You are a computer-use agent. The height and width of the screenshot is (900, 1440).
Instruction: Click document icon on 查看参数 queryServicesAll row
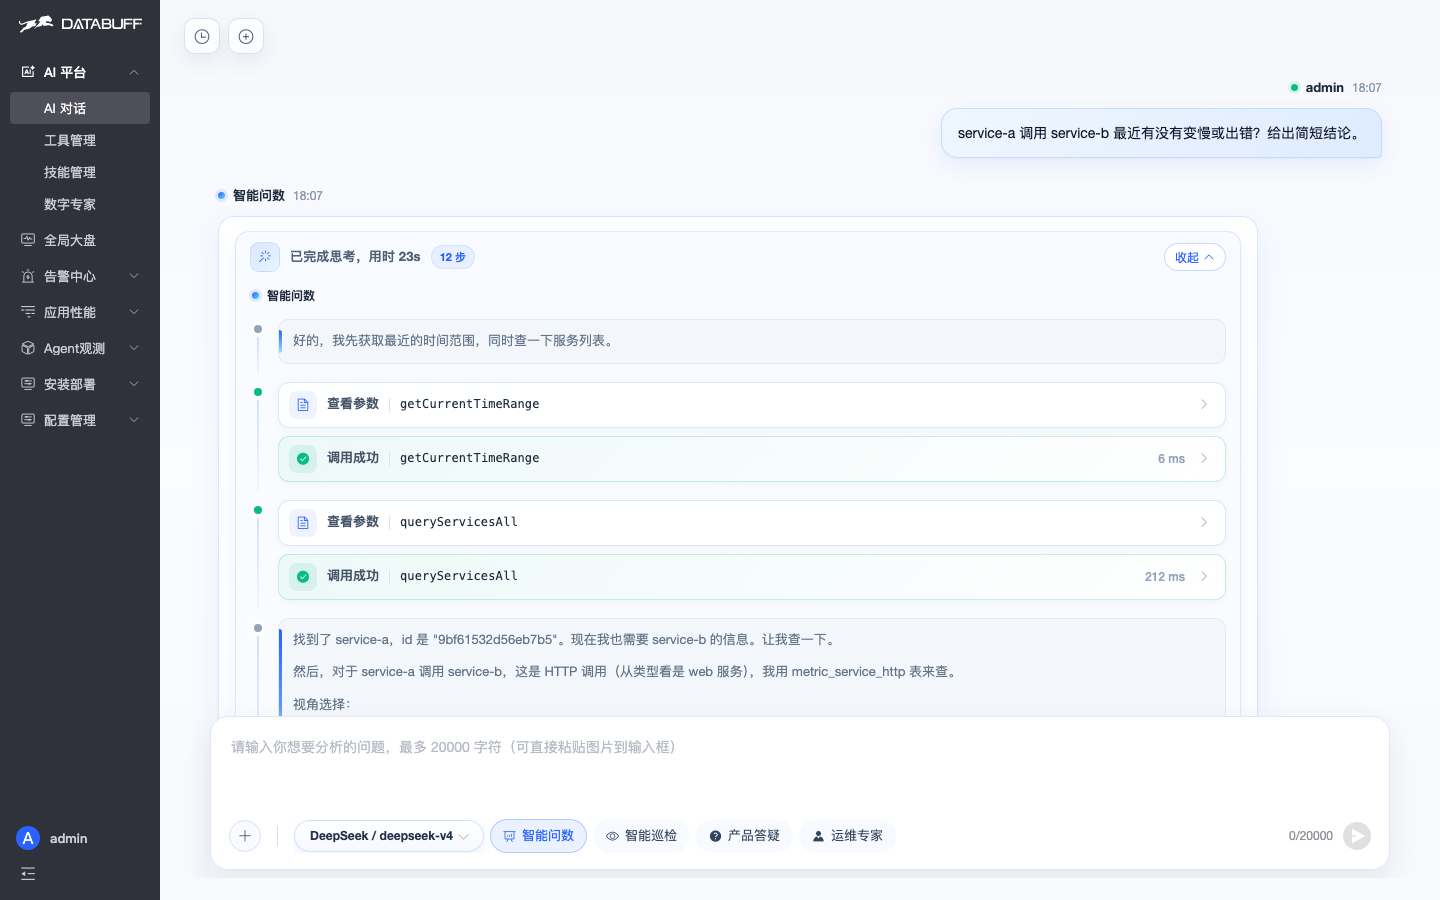coord(303,523)
